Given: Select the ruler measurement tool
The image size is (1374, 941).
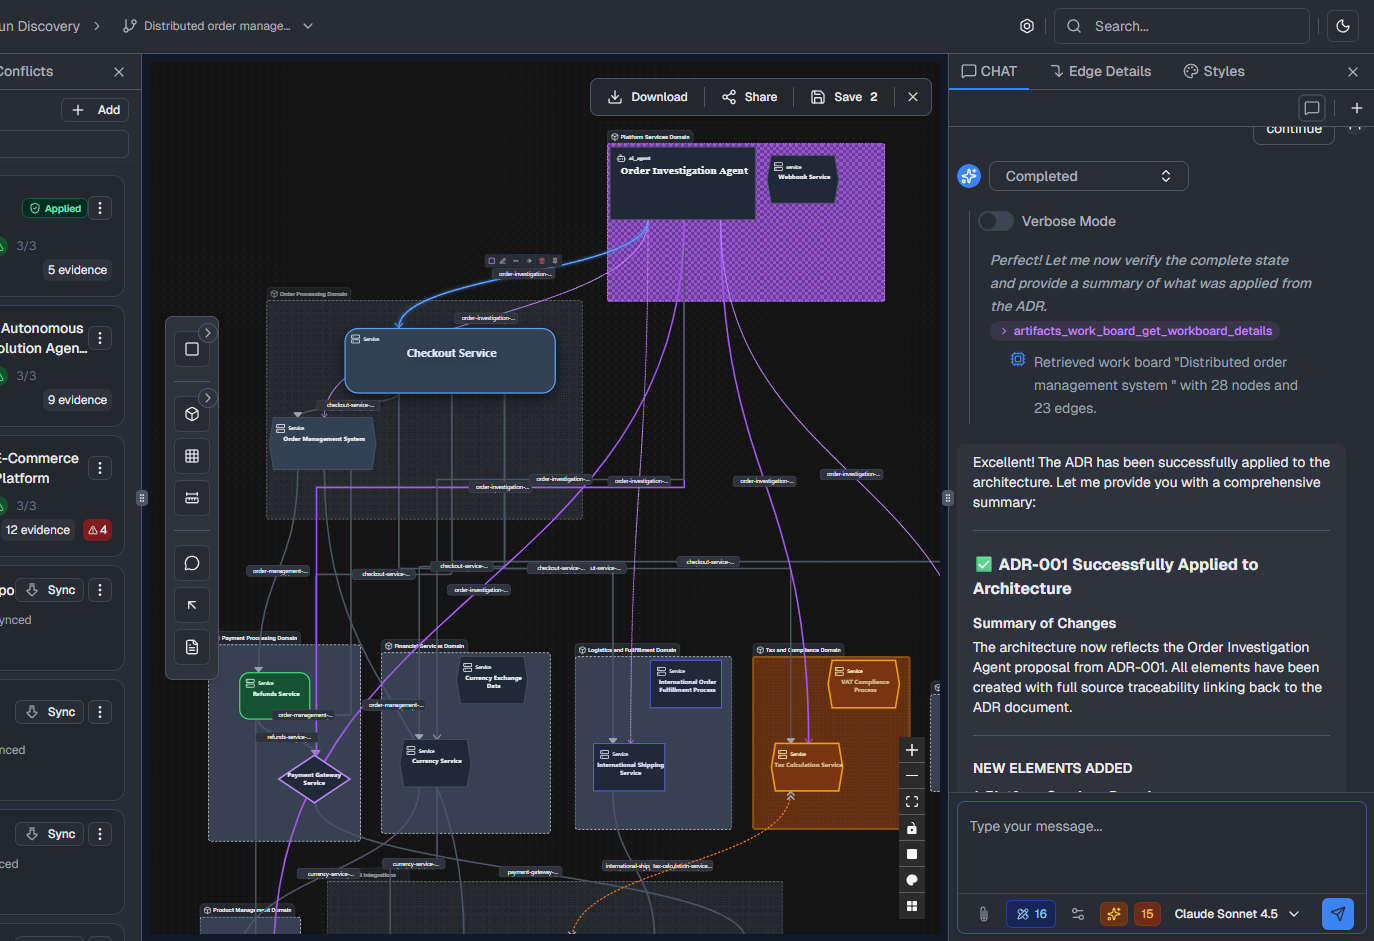Looking at the screenshot, I should pos(192,497).
